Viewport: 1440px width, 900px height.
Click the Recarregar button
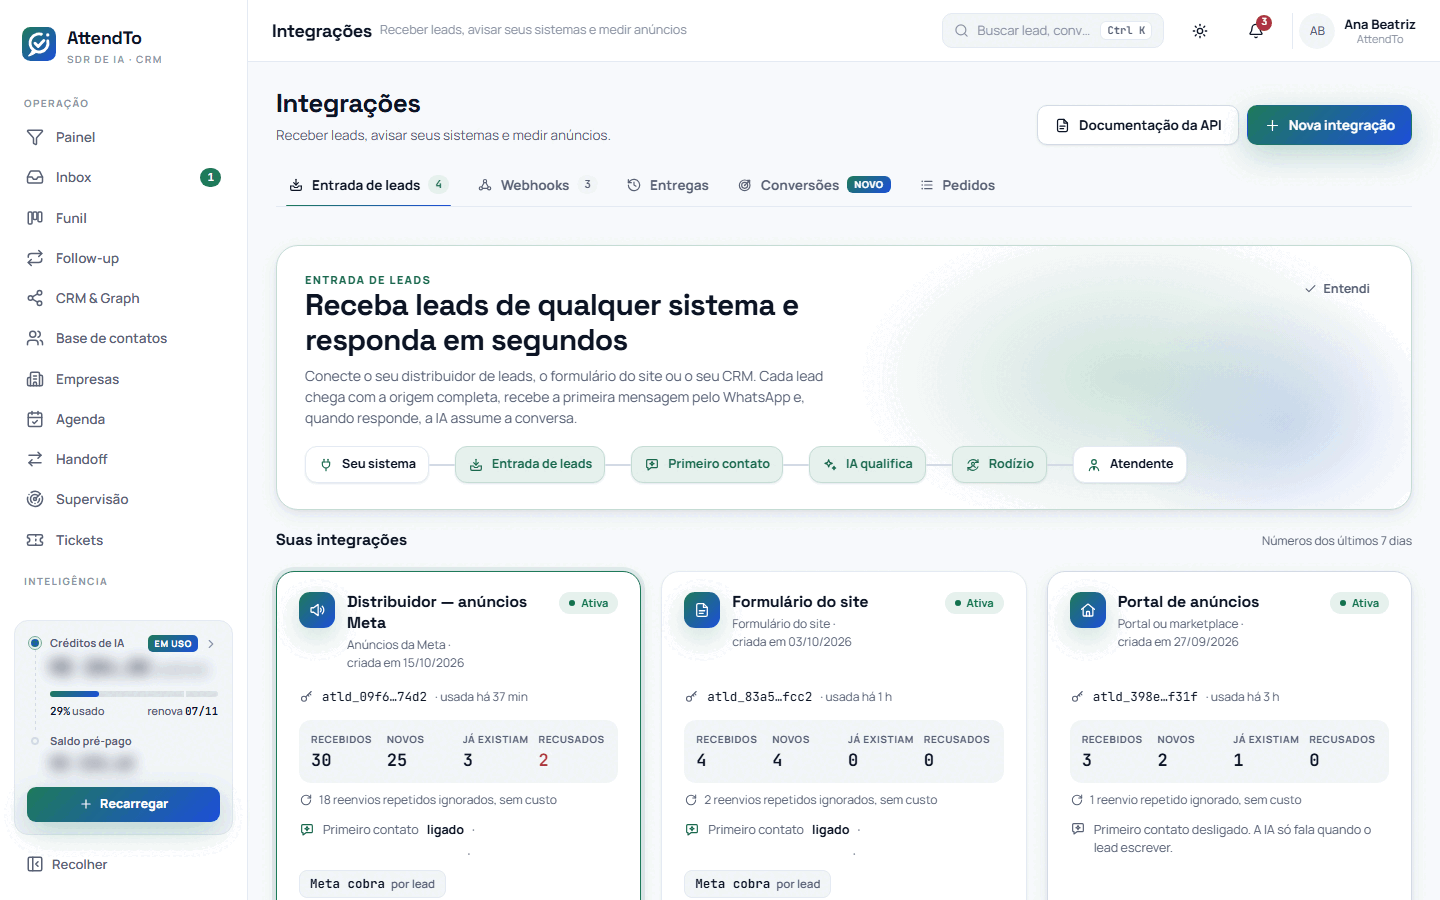(x=123, y=804)
